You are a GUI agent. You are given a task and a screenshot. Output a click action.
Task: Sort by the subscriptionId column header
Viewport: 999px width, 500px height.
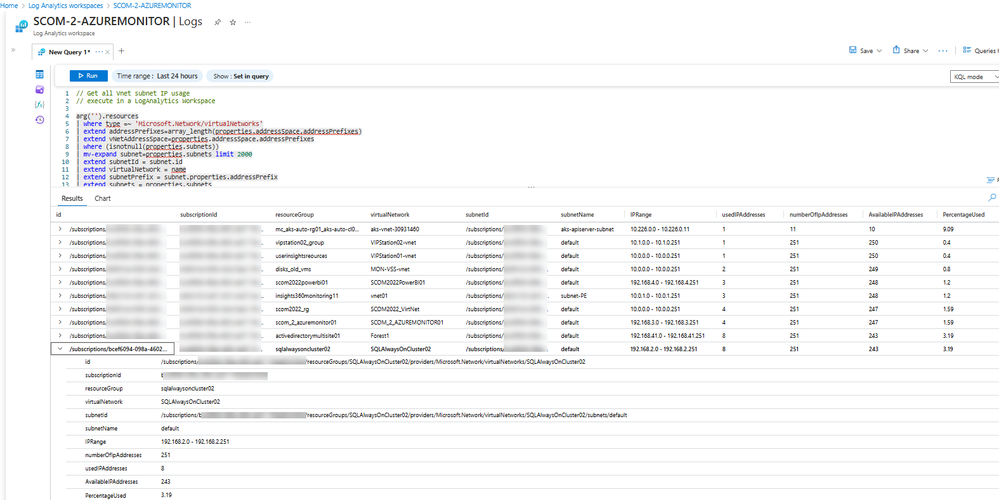[x=199, y=215]
